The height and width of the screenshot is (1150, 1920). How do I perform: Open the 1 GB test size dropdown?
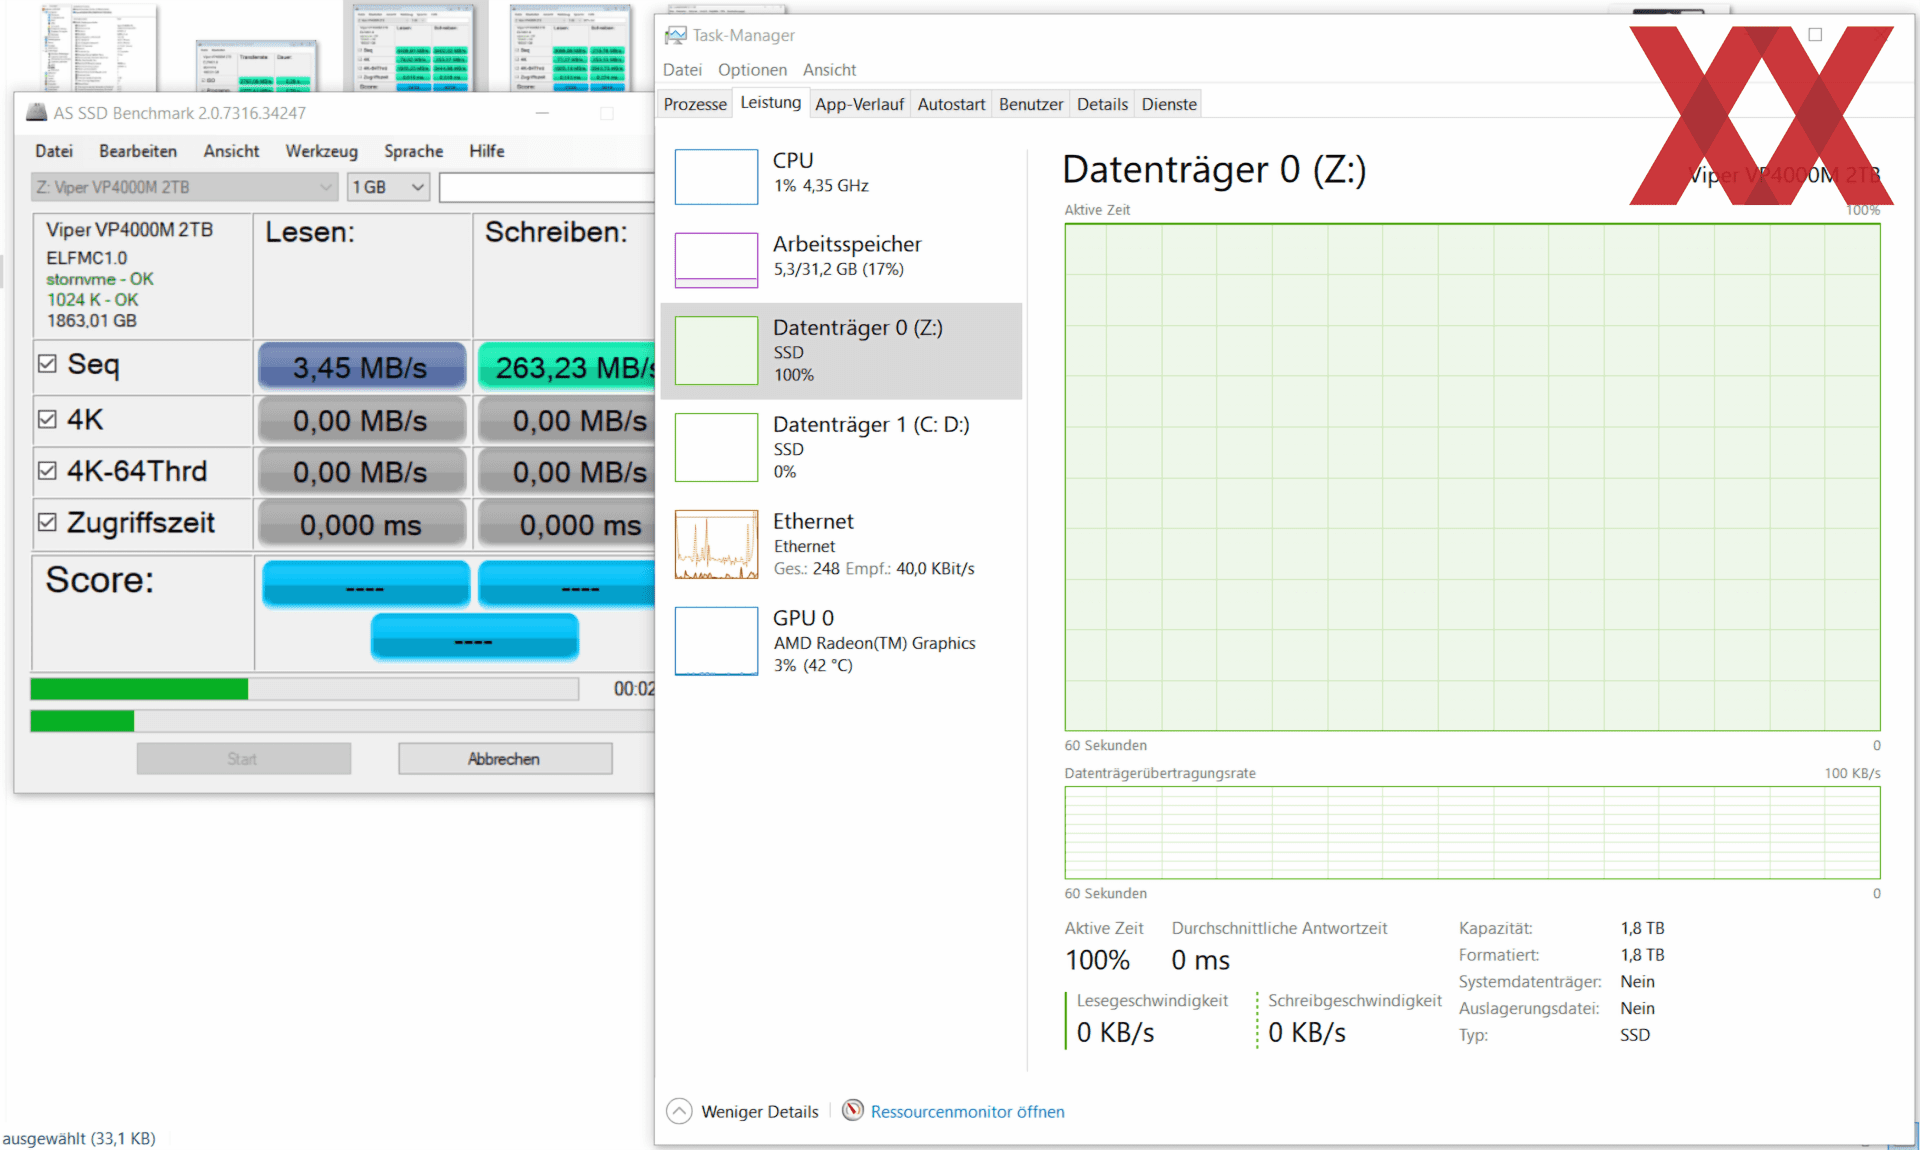[389, 187]
